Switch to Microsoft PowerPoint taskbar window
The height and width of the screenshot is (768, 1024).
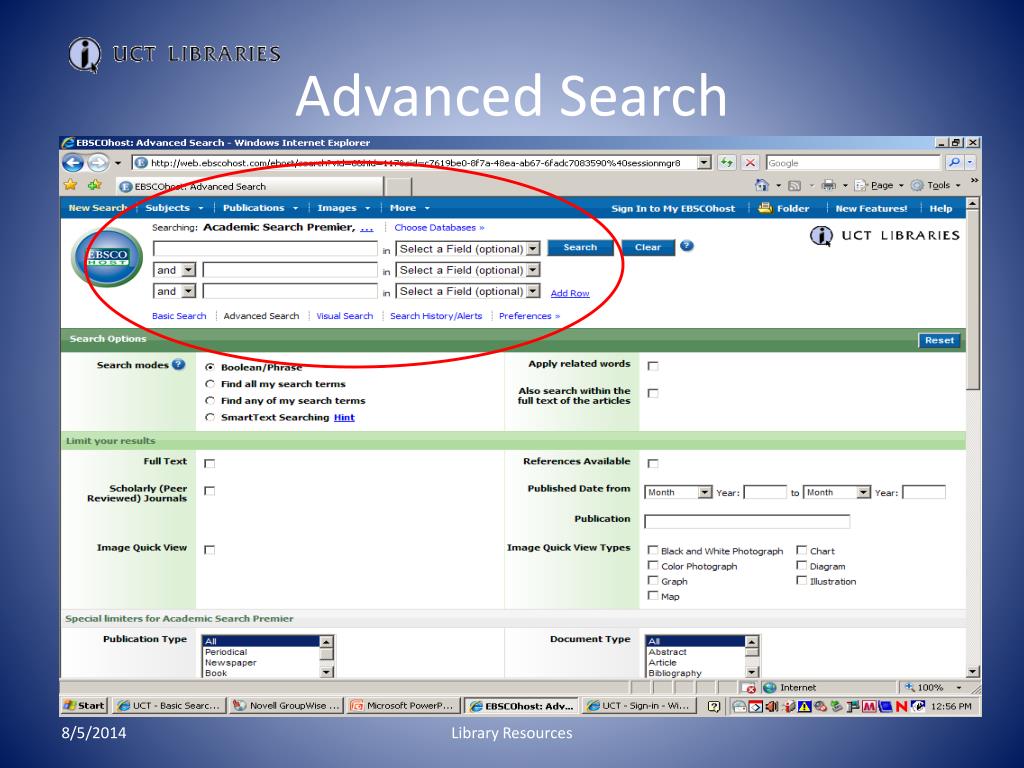point(402,705)
